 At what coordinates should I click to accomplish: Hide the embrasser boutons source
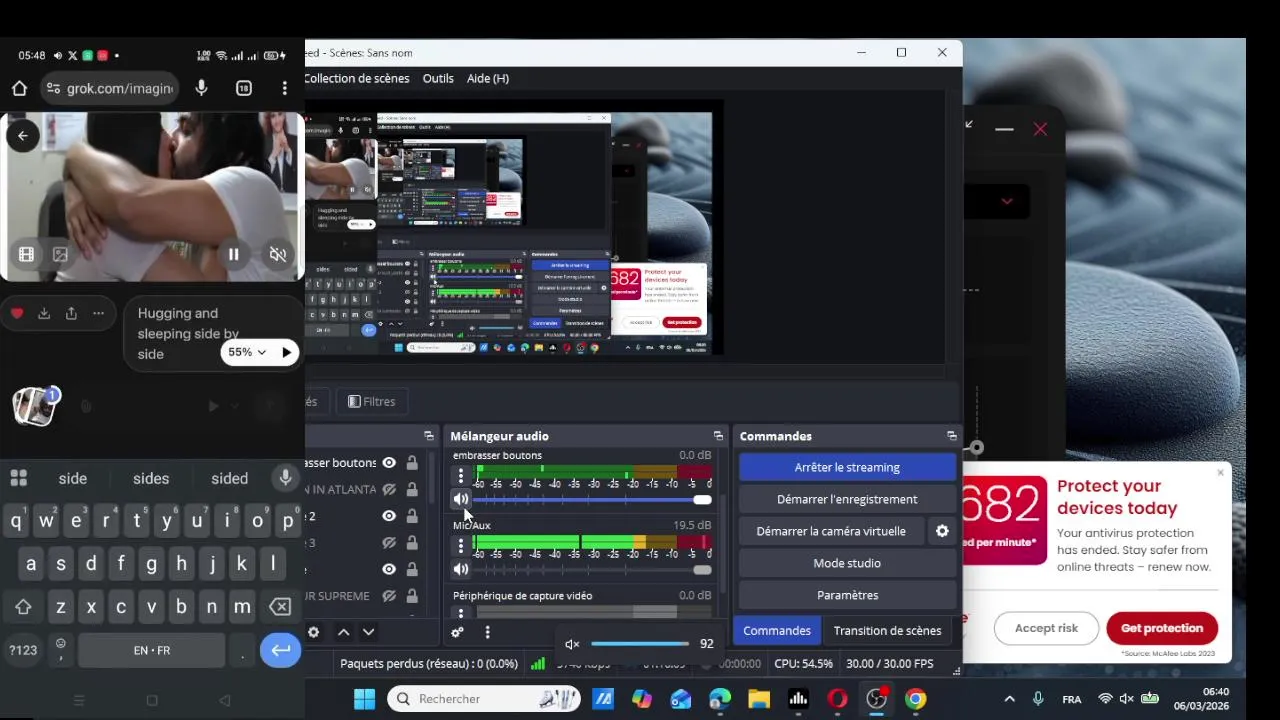[389, 463]
